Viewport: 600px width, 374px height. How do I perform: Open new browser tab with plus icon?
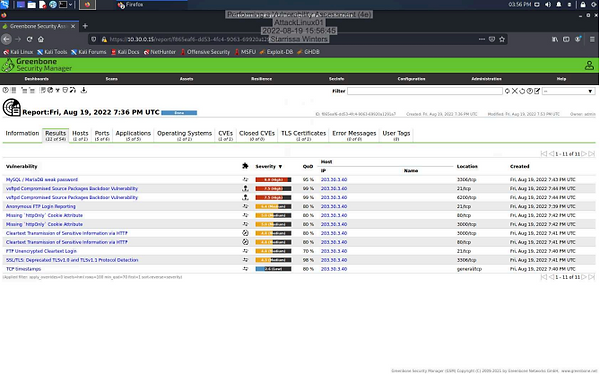(85, 26)
